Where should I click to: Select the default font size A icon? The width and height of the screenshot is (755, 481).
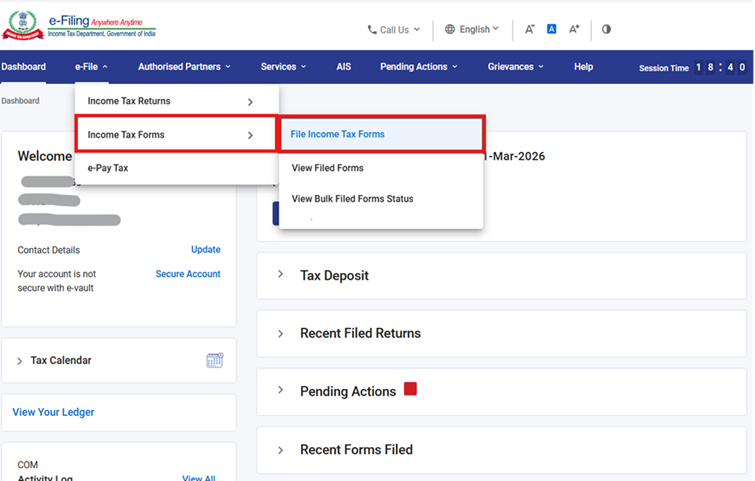pyautogui.click(x=551, y=29)
